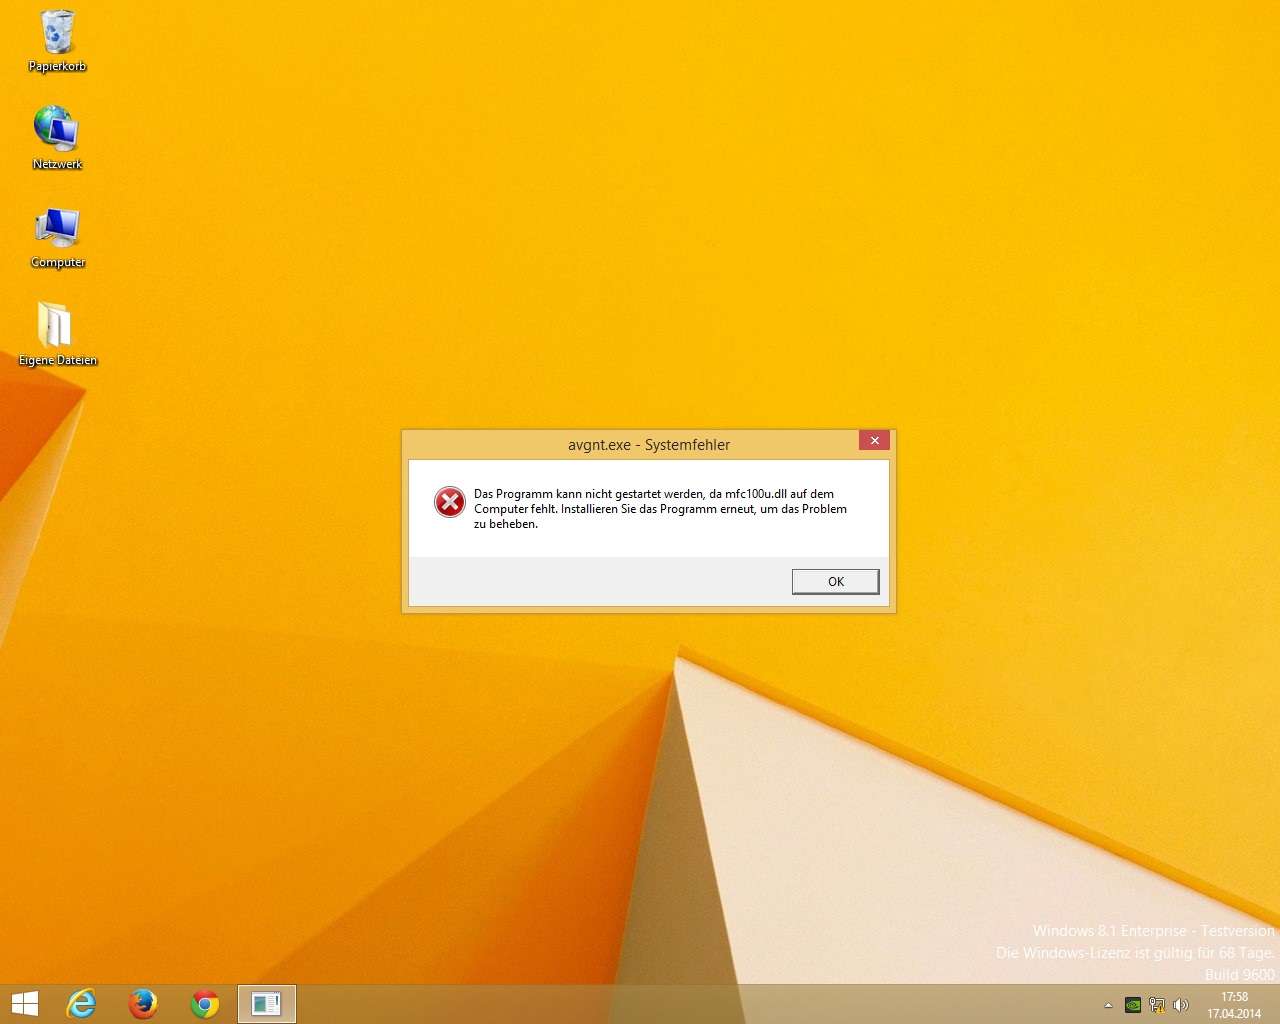Select the Computer desktop icon

(57, 237)
